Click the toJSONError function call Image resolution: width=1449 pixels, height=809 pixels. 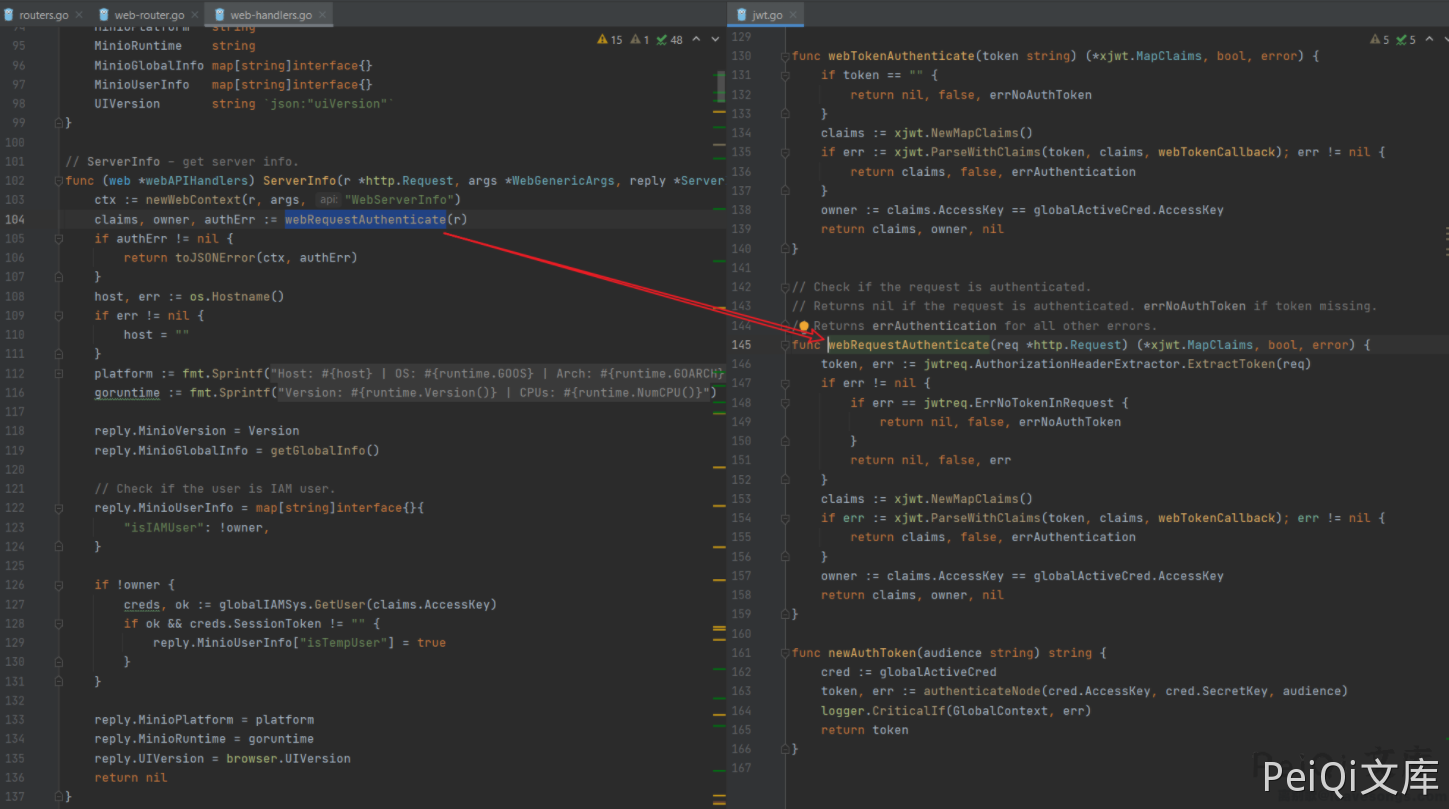point(215,258)
